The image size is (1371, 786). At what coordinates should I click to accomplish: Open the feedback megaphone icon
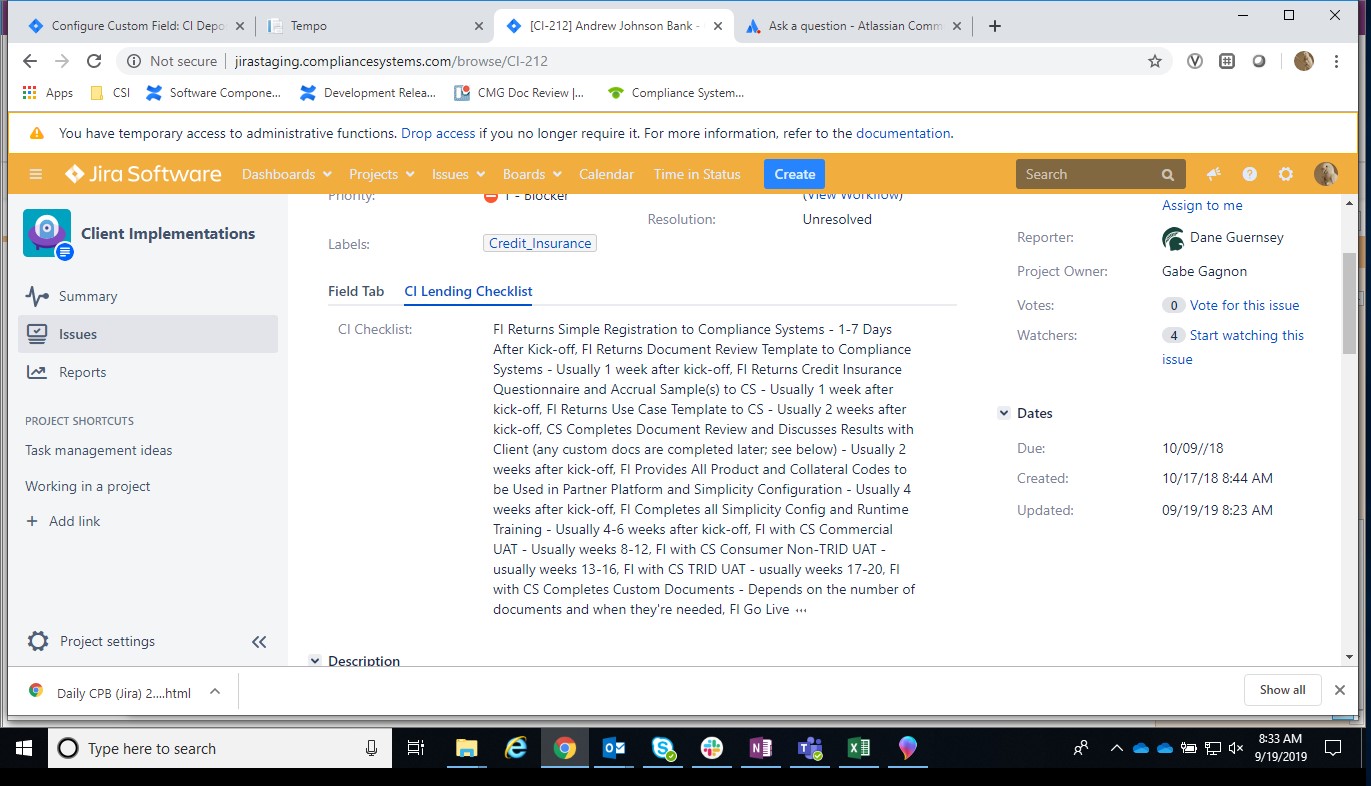point(1214,174)
